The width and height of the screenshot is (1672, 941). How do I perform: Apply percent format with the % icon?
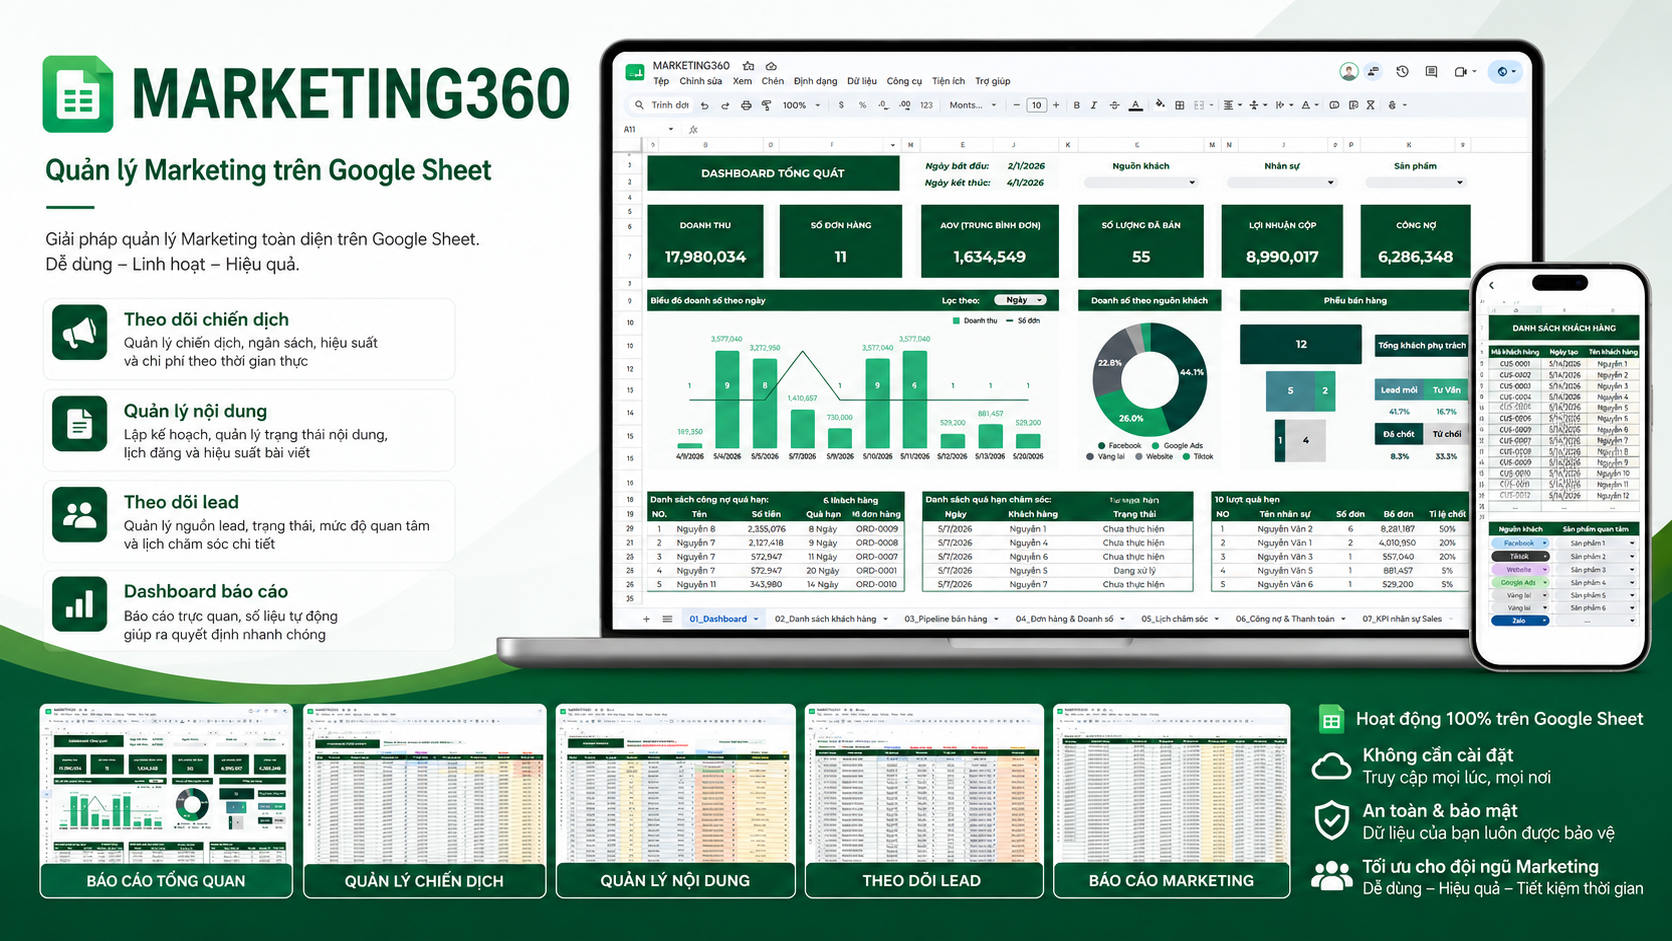pos(862,105)
